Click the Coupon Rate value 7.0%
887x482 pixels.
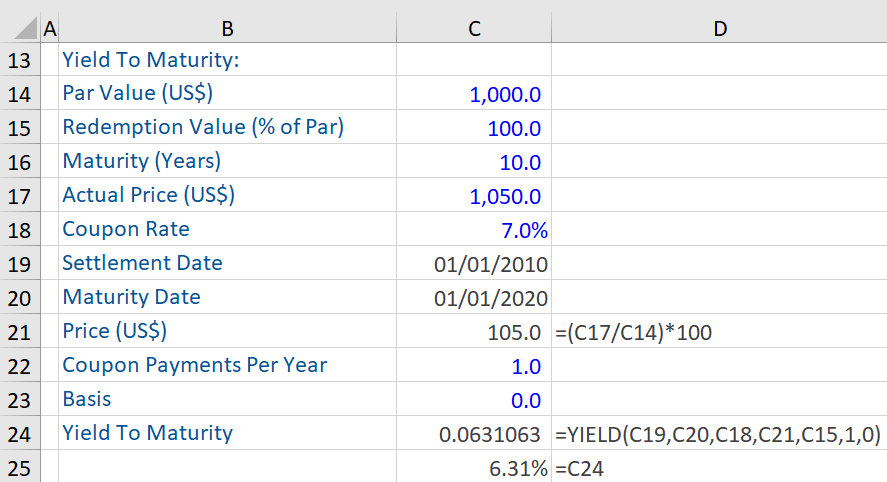(474, 230)
